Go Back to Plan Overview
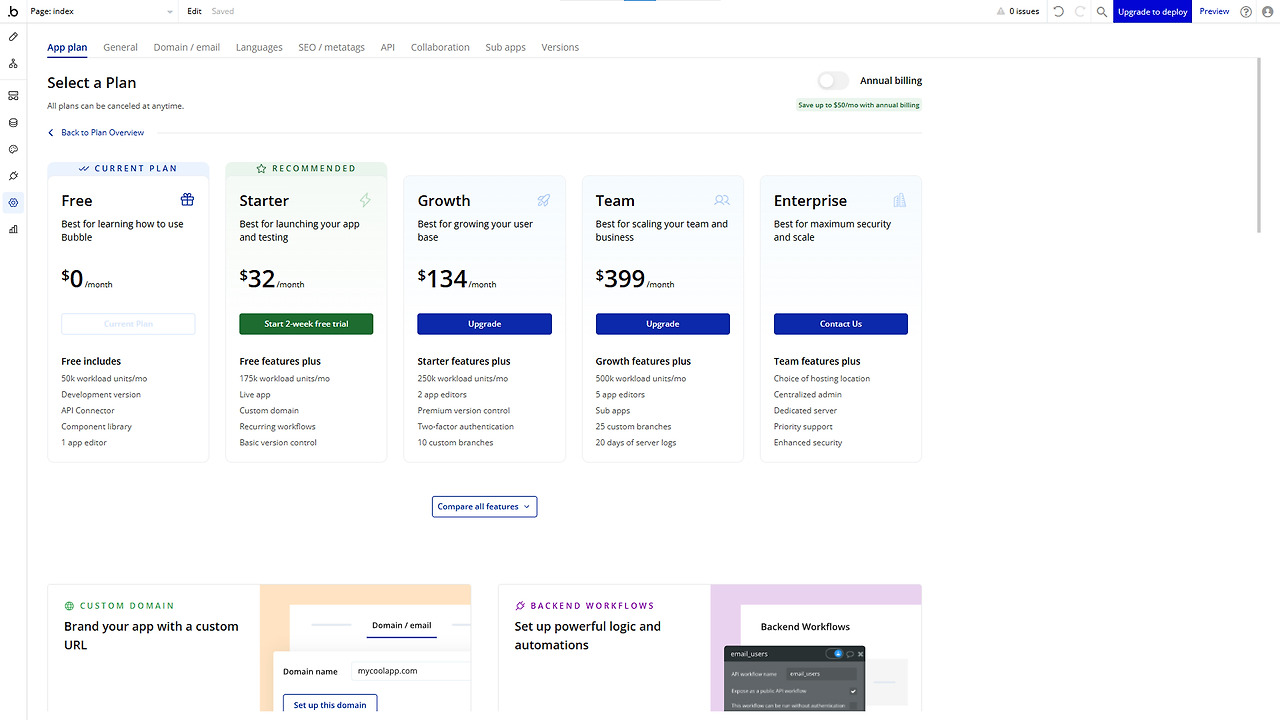This screenshot has height=720, width=1280. click(96, 133)
